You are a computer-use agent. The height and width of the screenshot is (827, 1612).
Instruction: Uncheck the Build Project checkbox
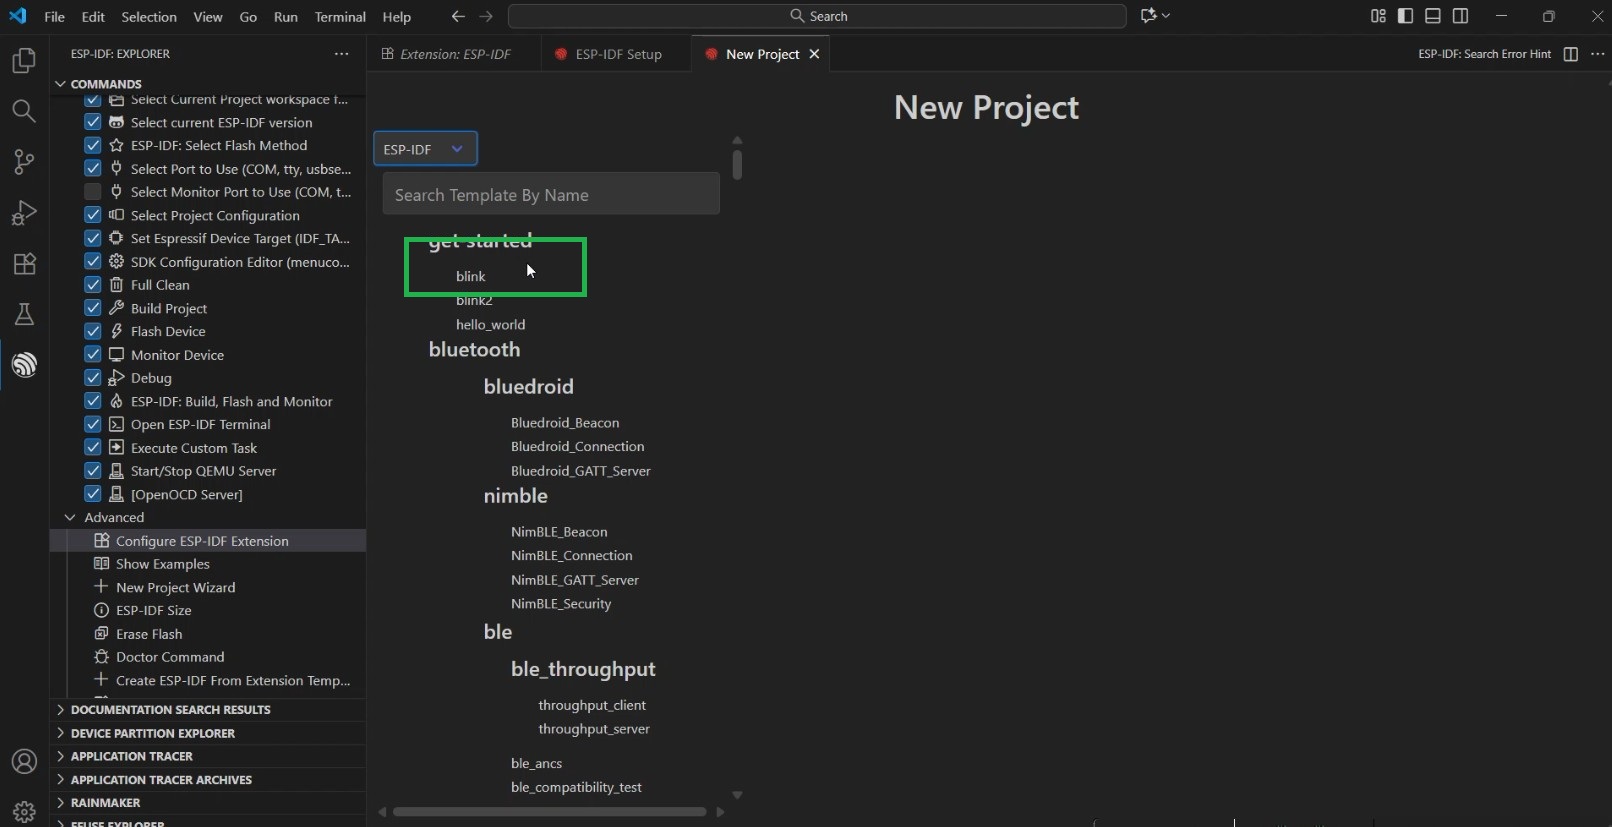(x=93, y=308)
